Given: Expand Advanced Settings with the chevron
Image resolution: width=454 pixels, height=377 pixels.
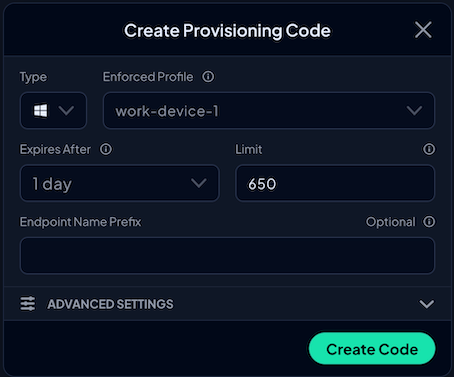Looking at the screenshot, I should pyautogui.click(x=427, y=304).
